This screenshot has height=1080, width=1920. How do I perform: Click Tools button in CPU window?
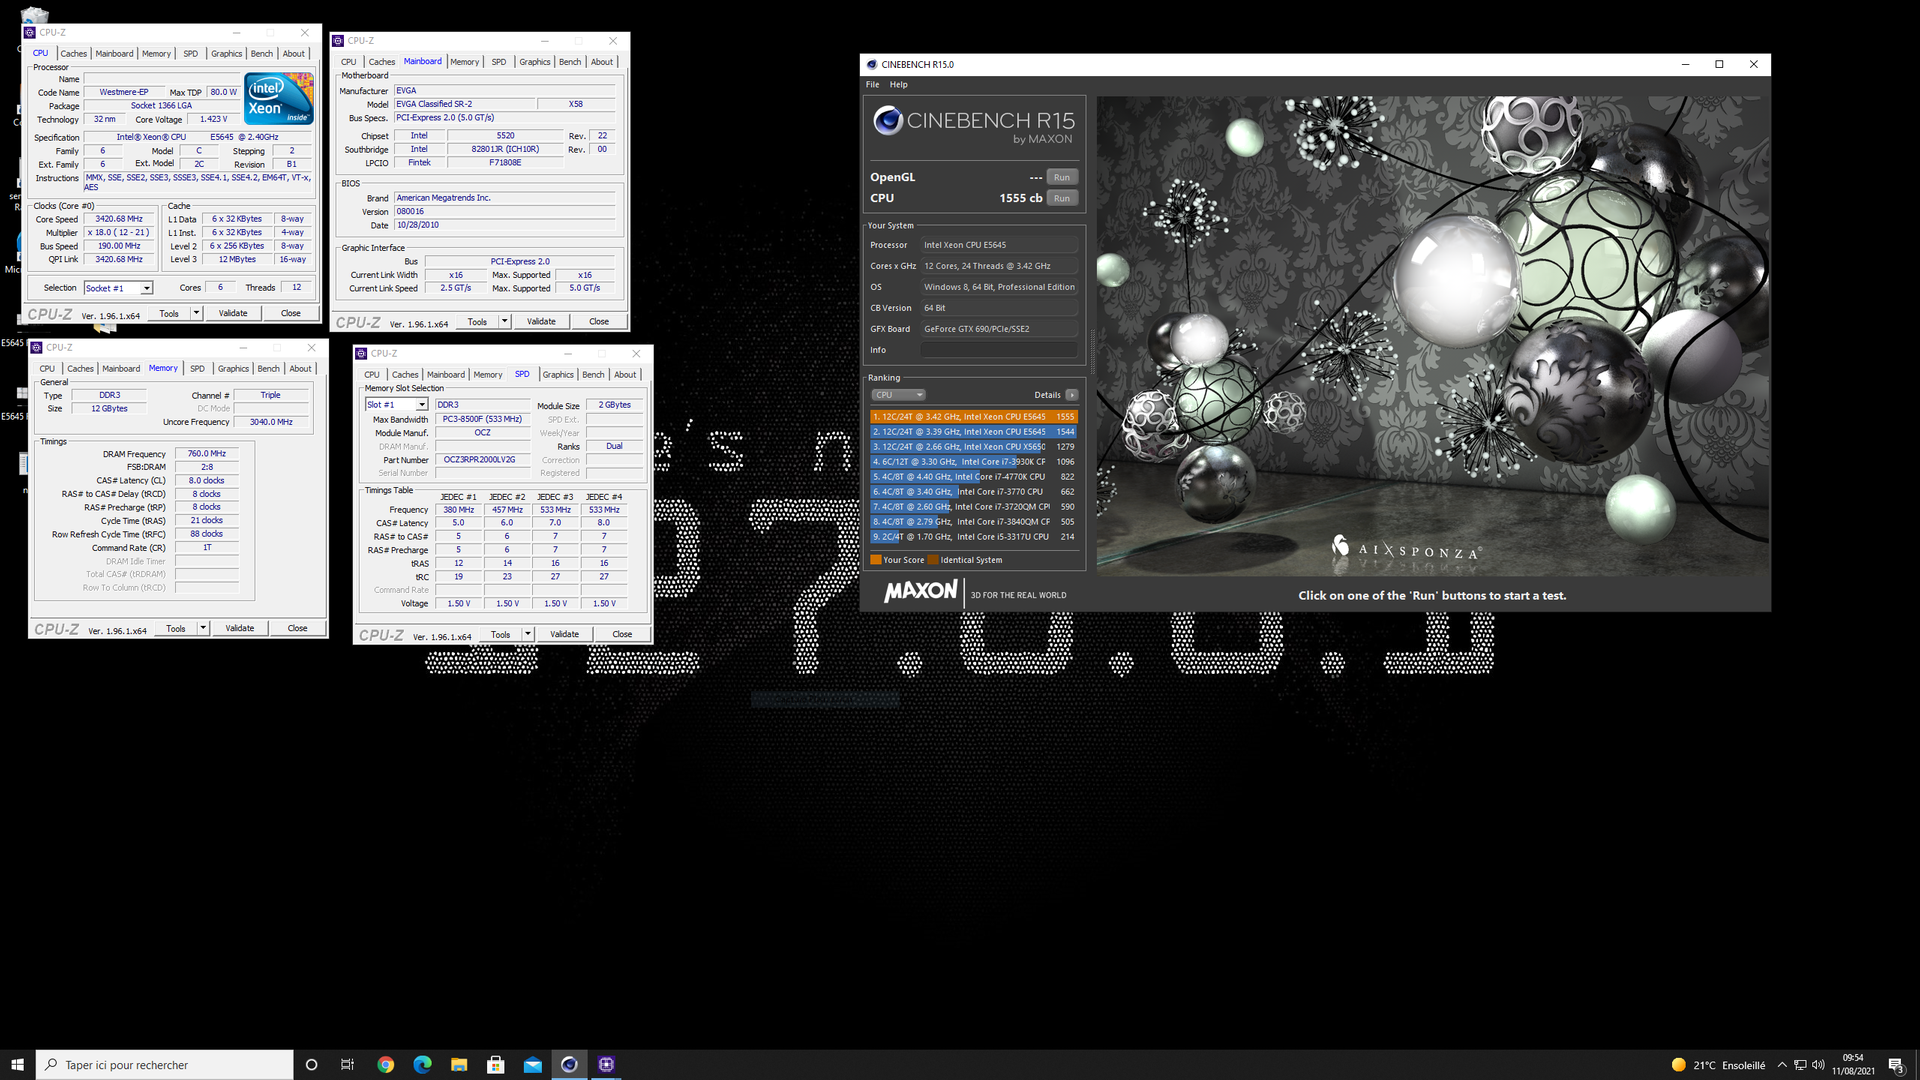[169, 313]
